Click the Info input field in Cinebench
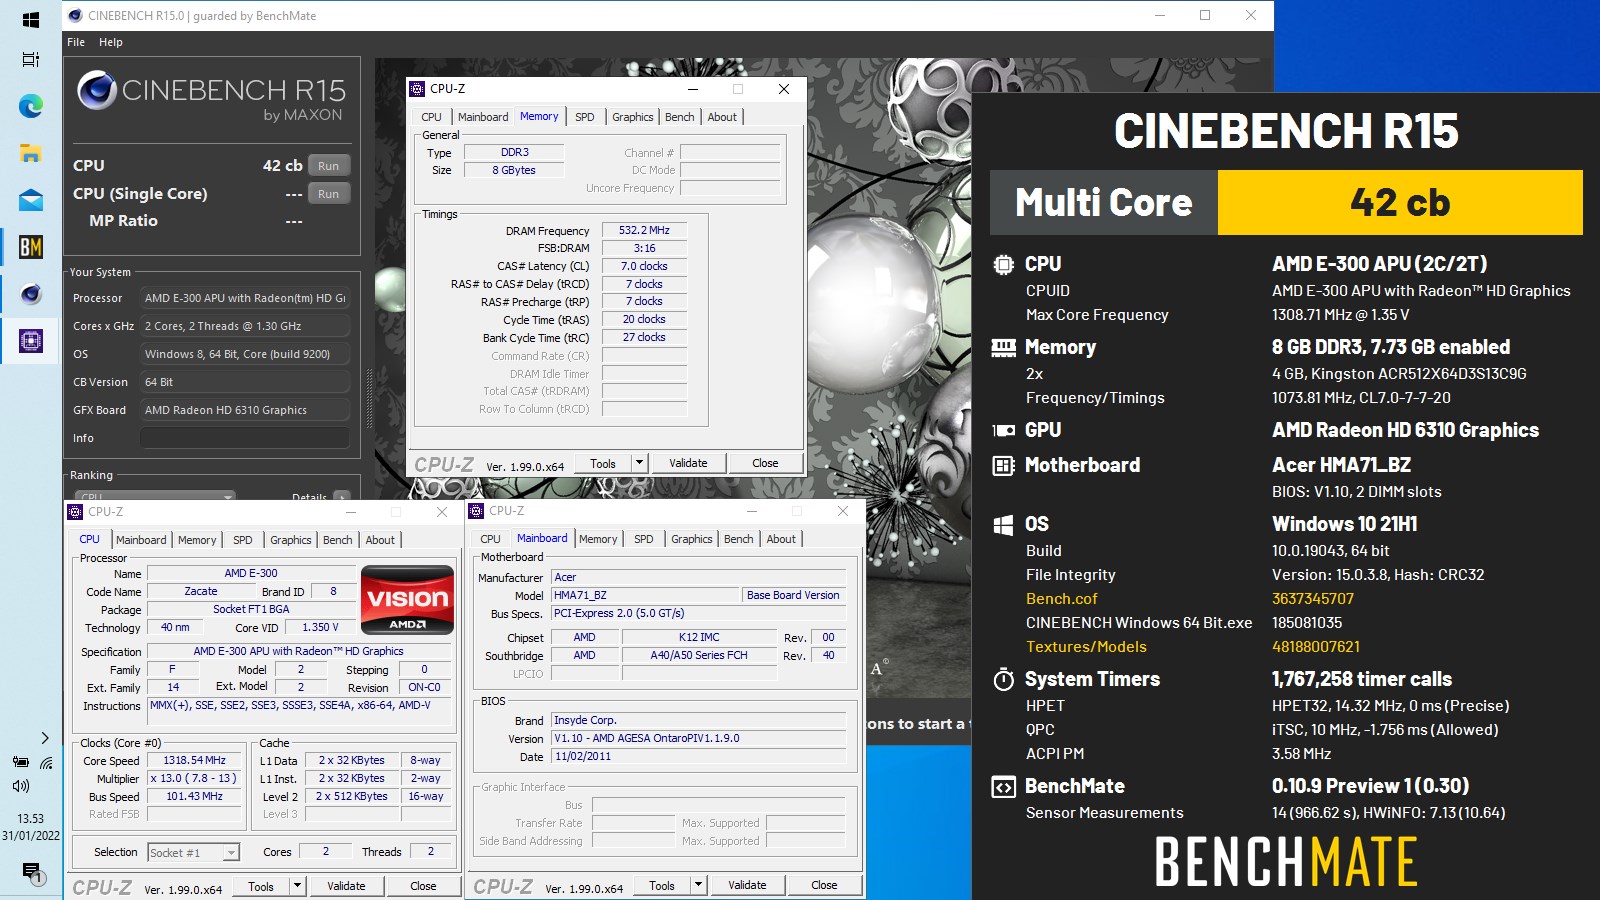Screen dimensions: 1600x900 click(245, 438)
